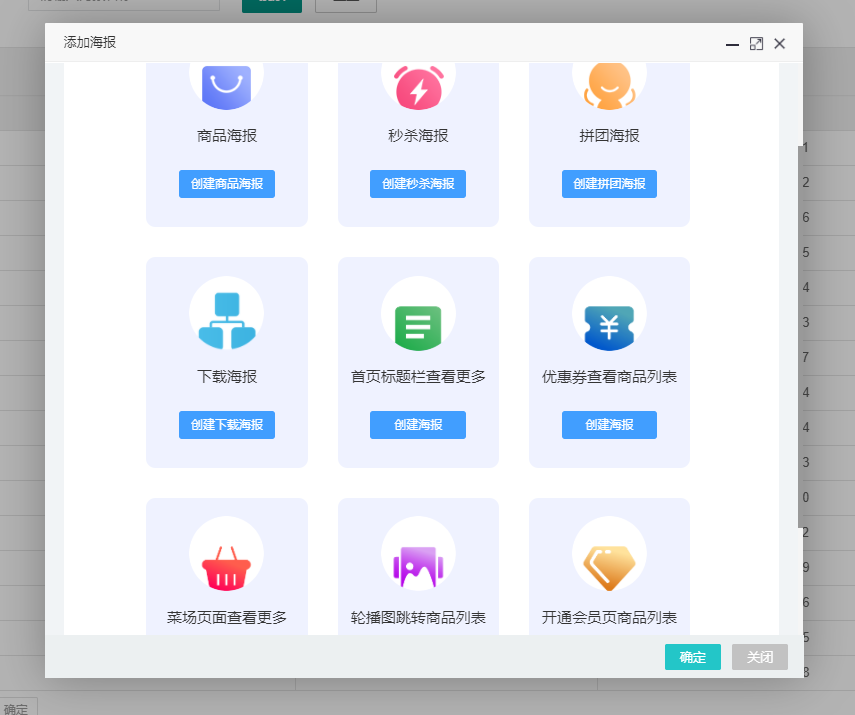Minimize the 添加海报 dialog

(x=732, y=44)
